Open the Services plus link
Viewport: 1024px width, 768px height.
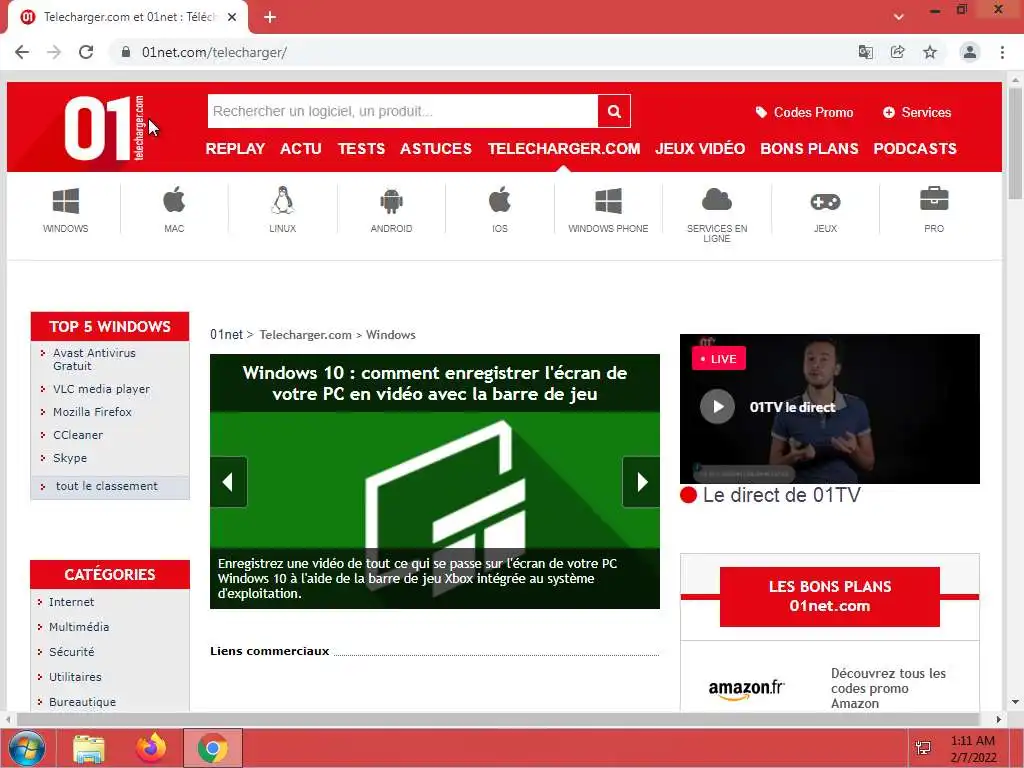(917, 112)
